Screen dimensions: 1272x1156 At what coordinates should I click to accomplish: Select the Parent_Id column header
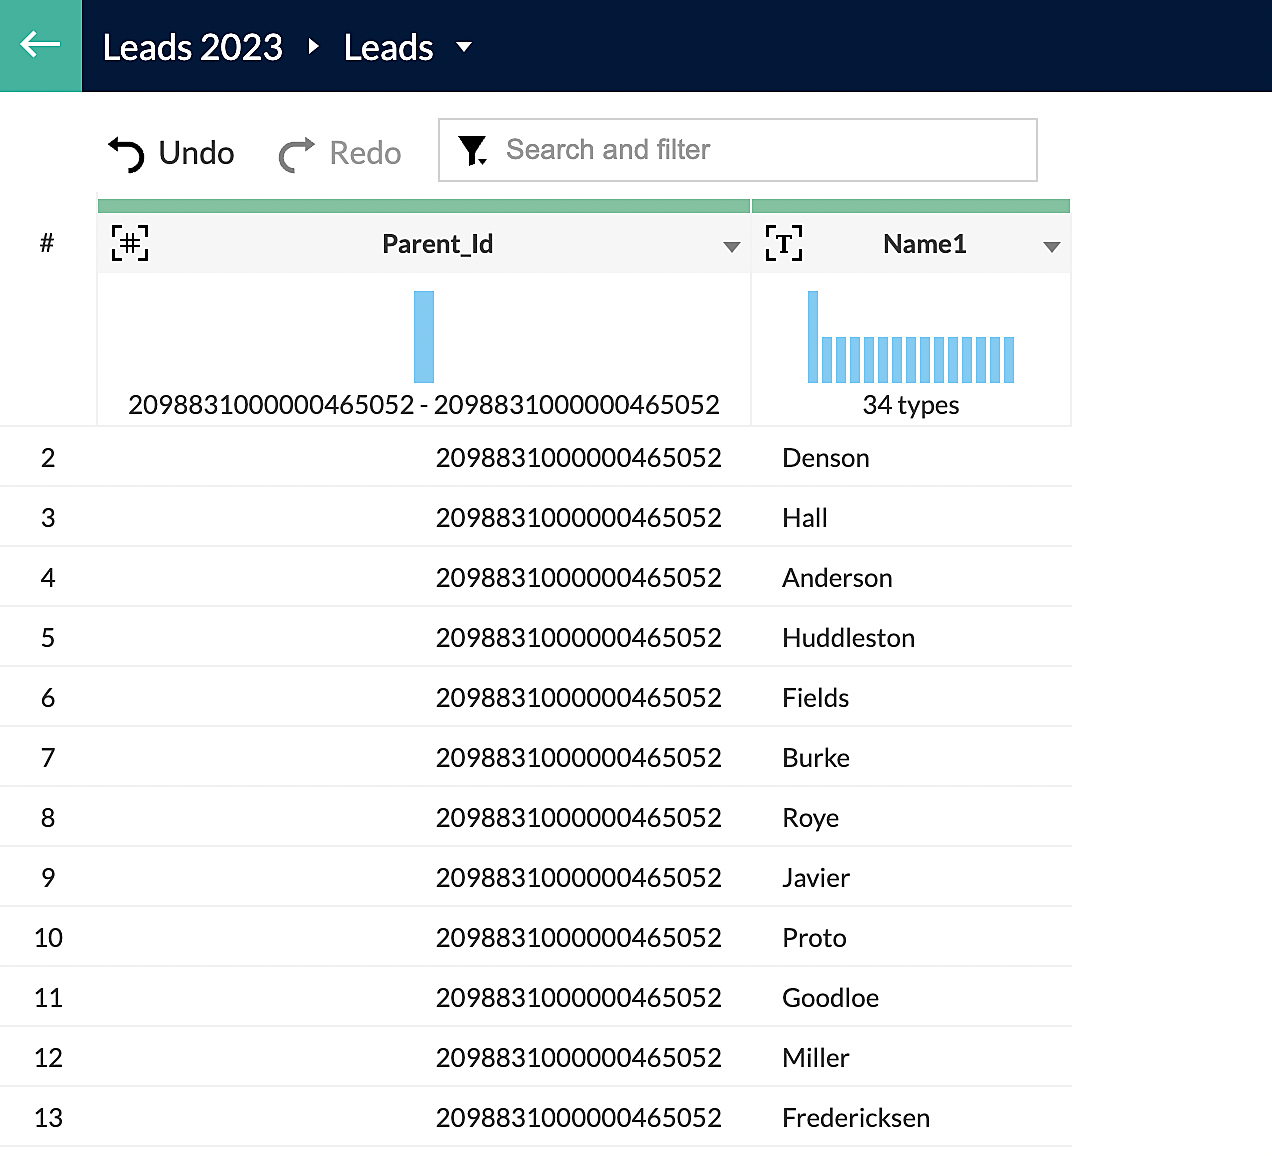437,244
